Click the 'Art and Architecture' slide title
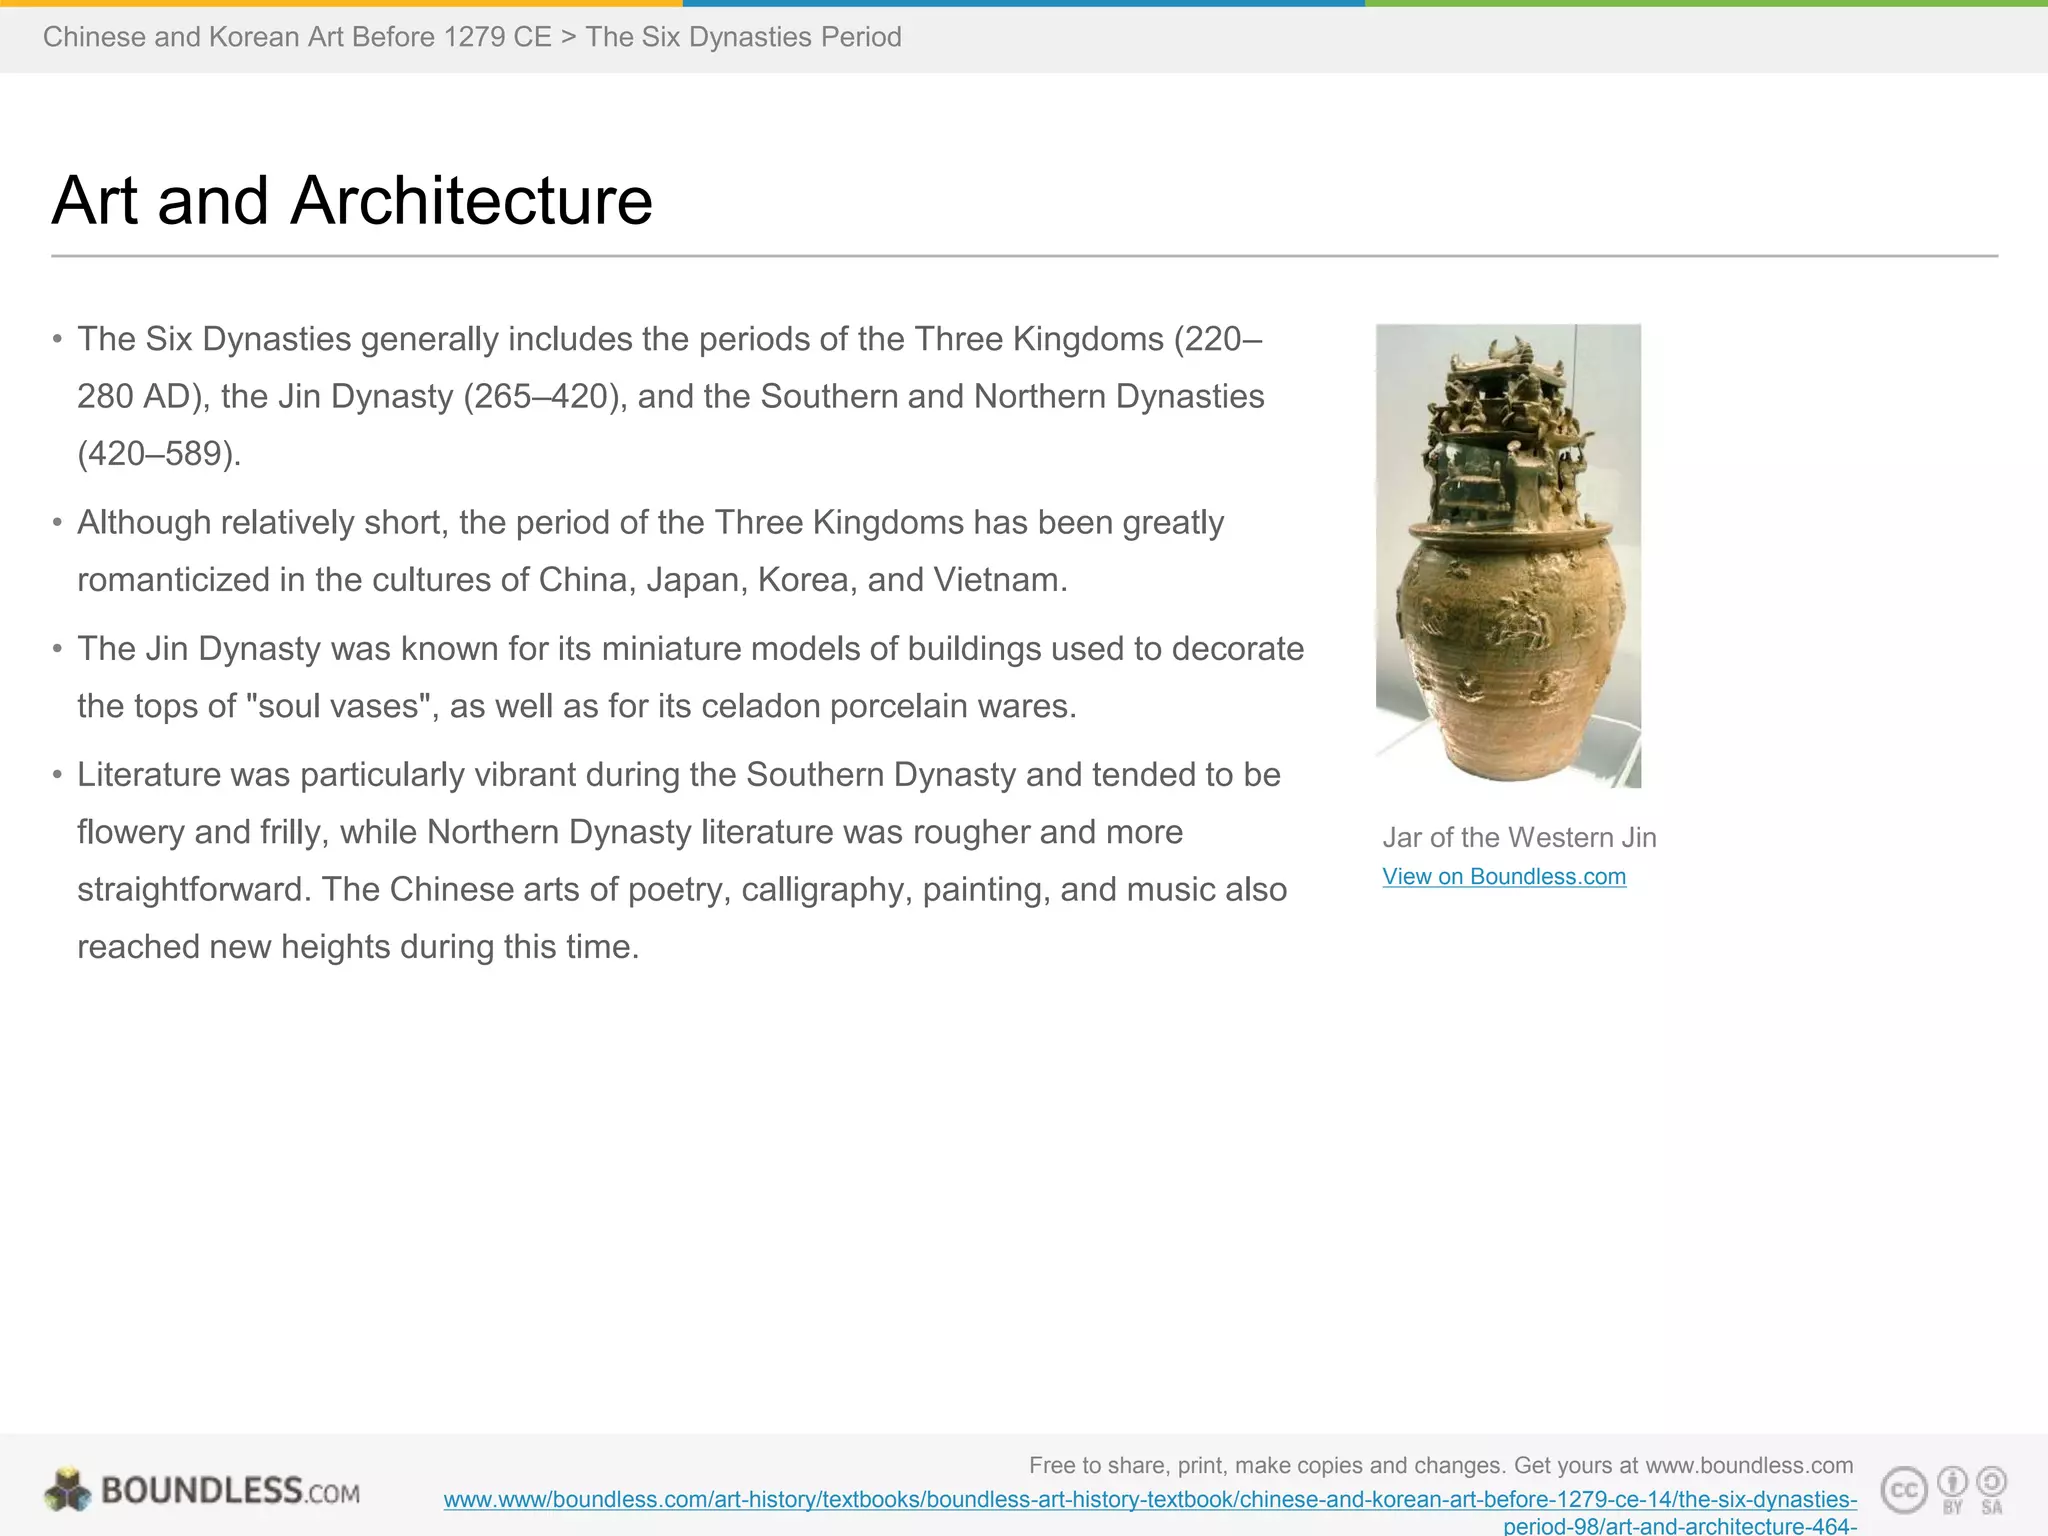Viewport: 2048px width, 1536px height. coord(352,200)
